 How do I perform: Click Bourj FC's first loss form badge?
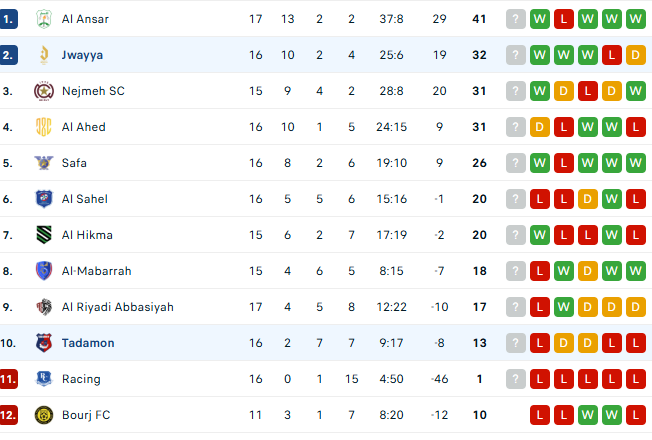[x=540, y=415]
